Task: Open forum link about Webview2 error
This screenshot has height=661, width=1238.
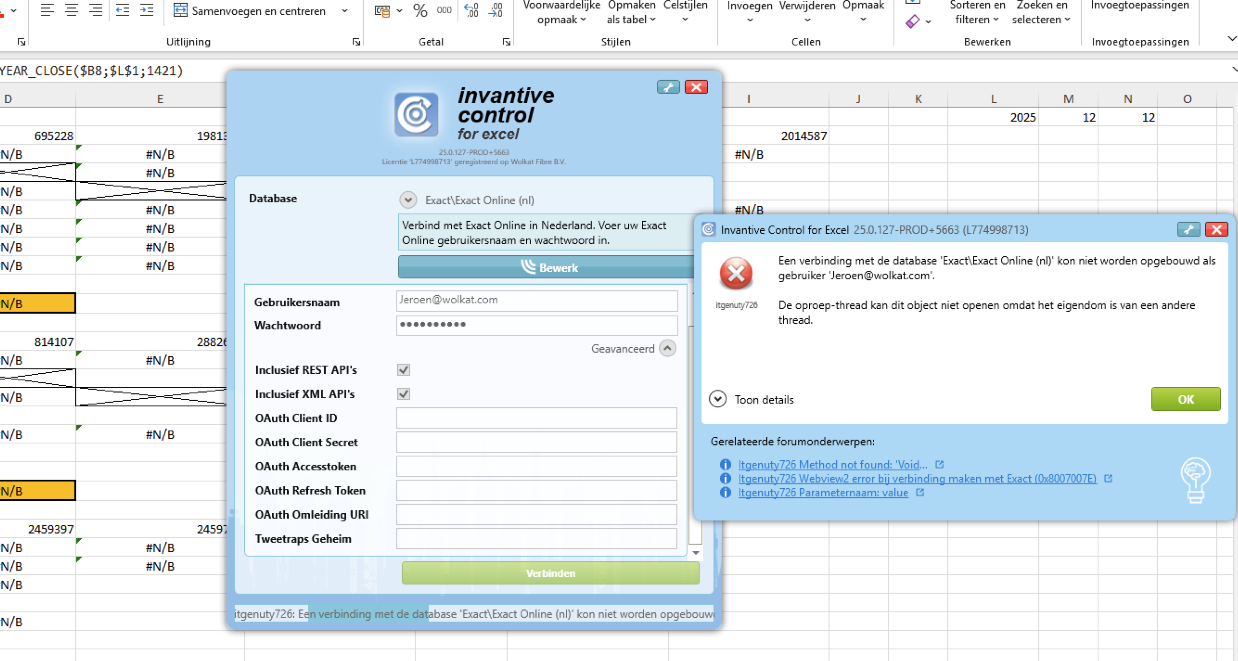Action: tap(917, 479)
